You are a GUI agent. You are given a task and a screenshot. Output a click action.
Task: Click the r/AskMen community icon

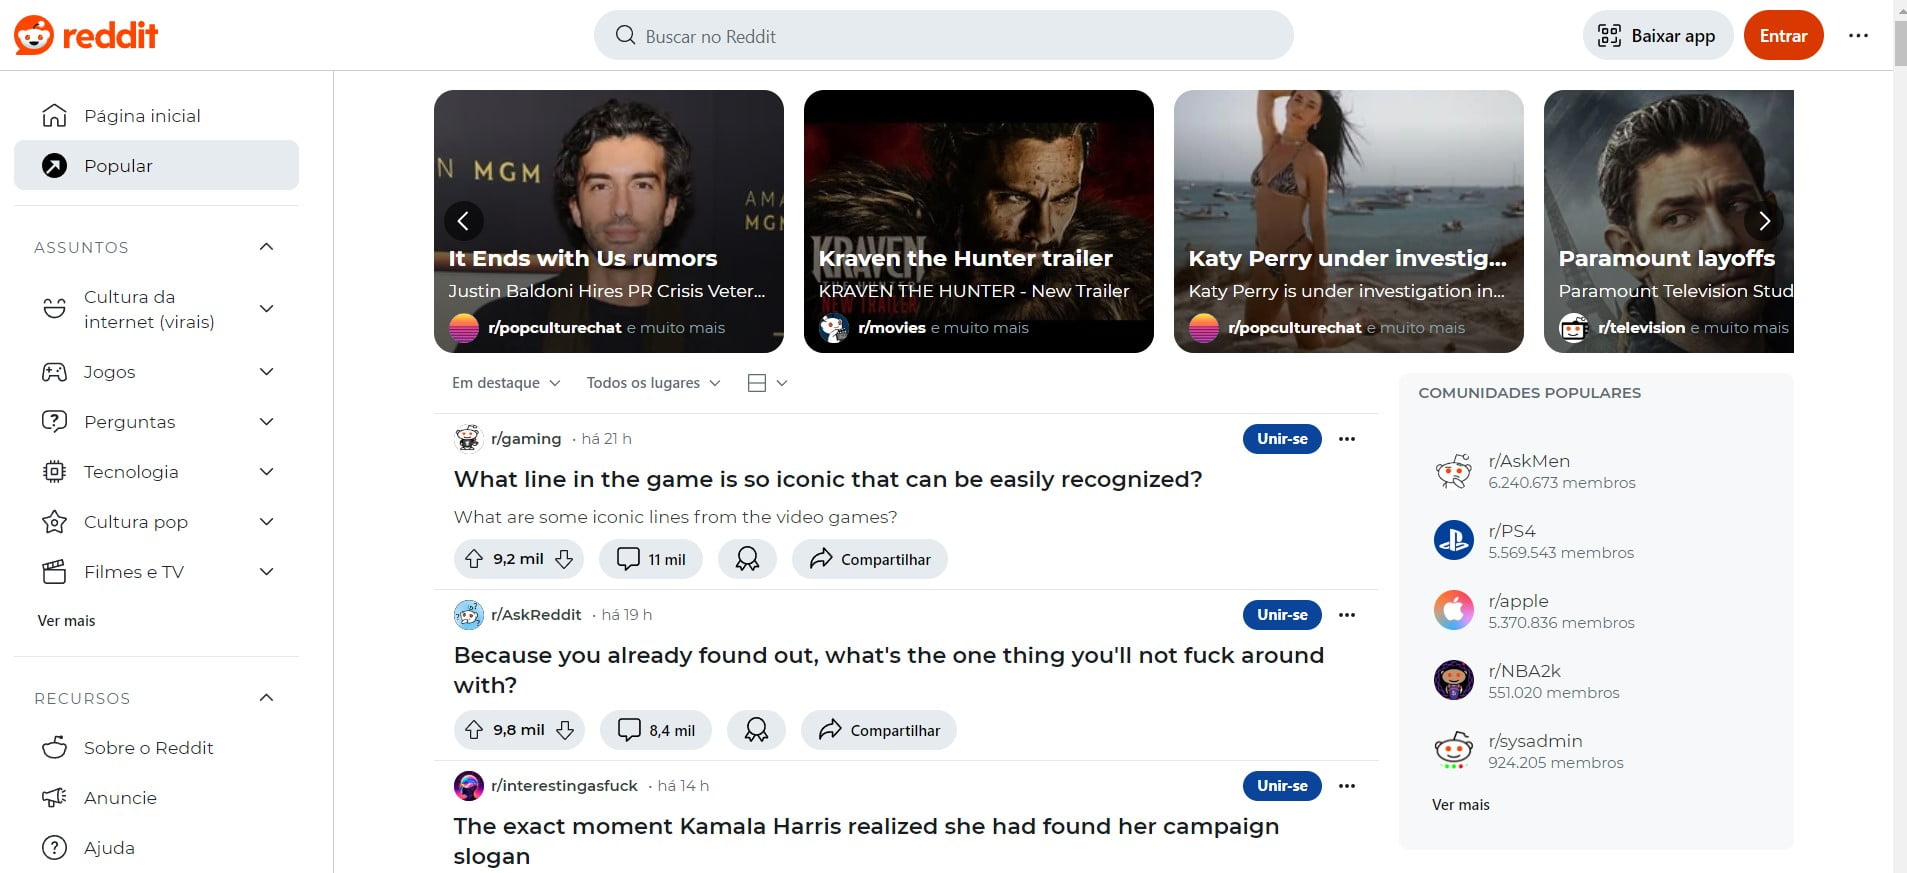1453,471
